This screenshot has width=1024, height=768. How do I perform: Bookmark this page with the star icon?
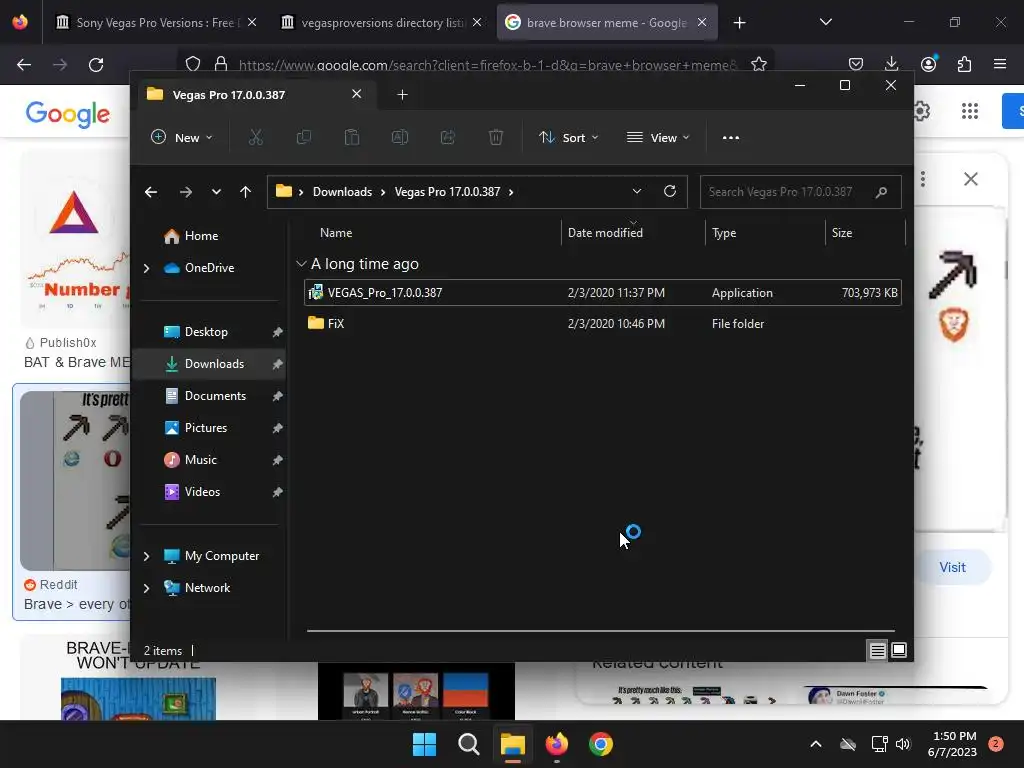(x=758, y=64)
